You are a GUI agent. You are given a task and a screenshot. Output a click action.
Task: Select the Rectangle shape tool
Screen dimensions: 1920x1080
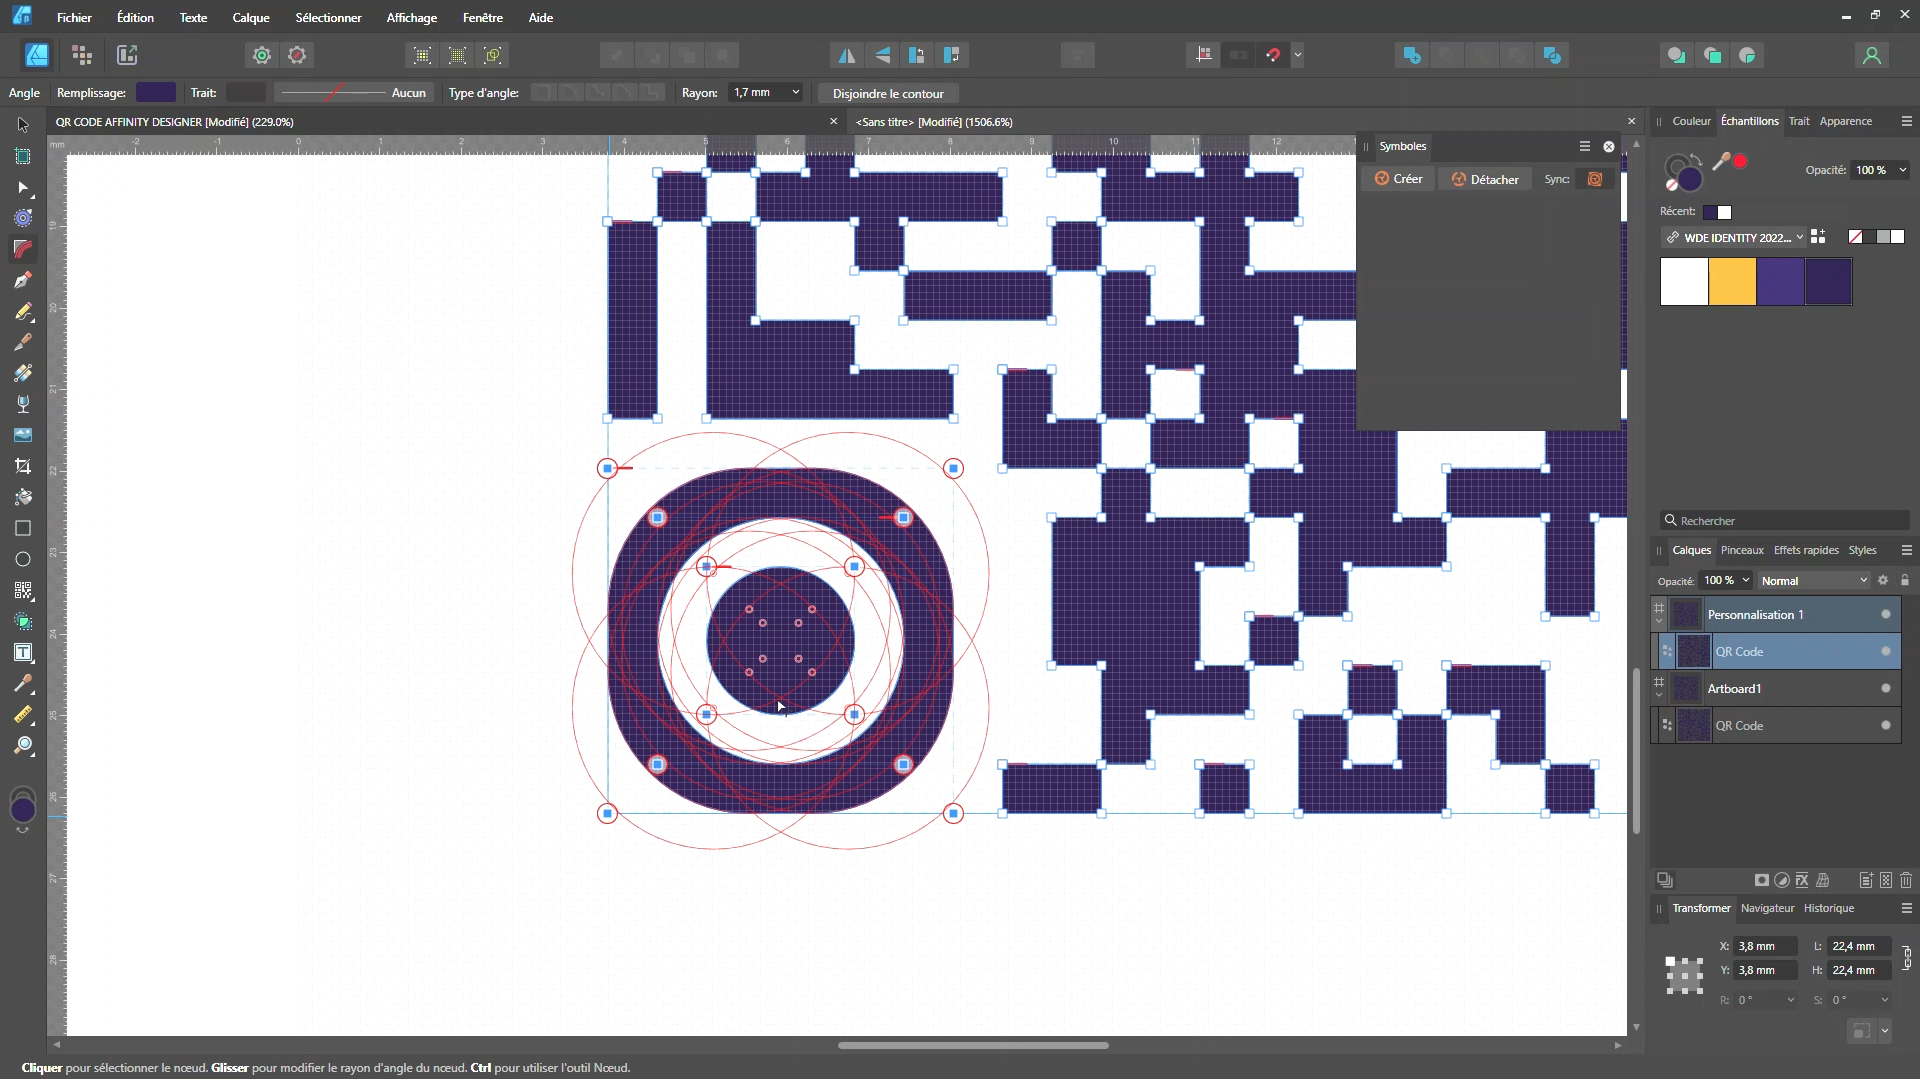[23, 528]
